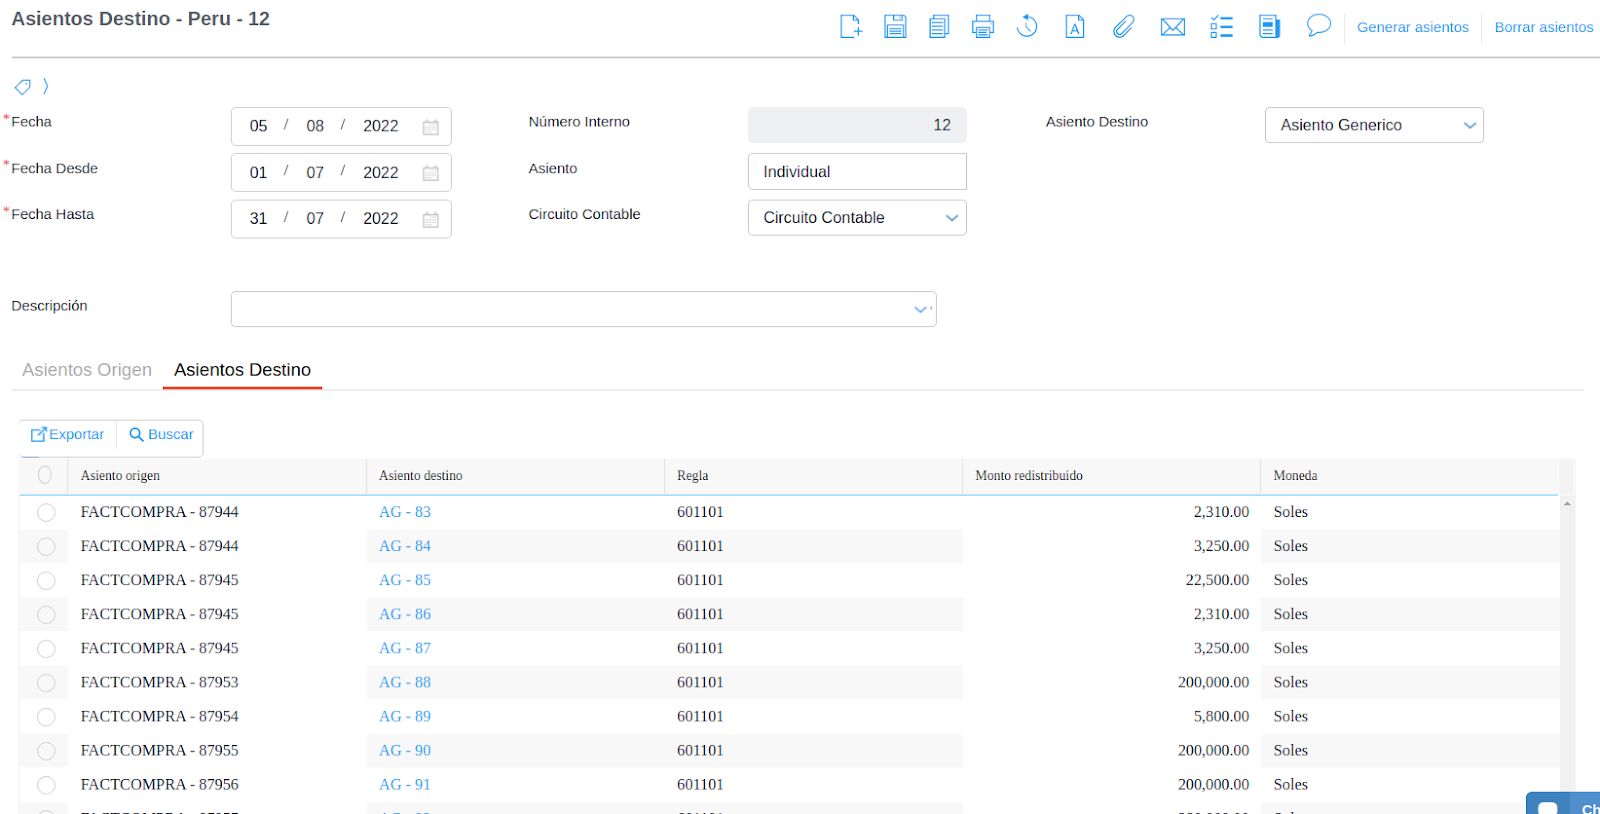Toggle the select-all radio in table header
1600x814 pixels.
coord(45,475)
